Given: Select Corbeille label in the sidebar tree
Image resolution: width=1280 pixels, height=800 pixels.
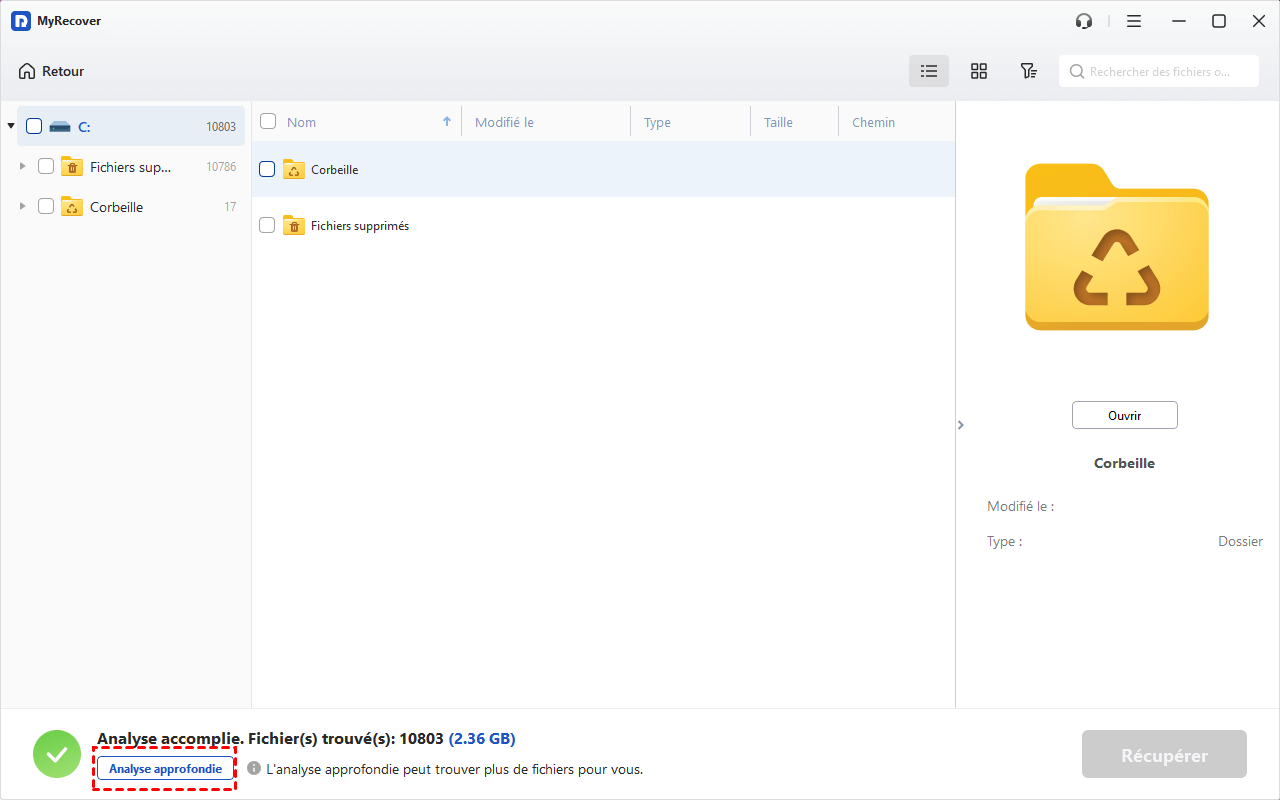Looking at the screenshot, I should click(116, 207).
